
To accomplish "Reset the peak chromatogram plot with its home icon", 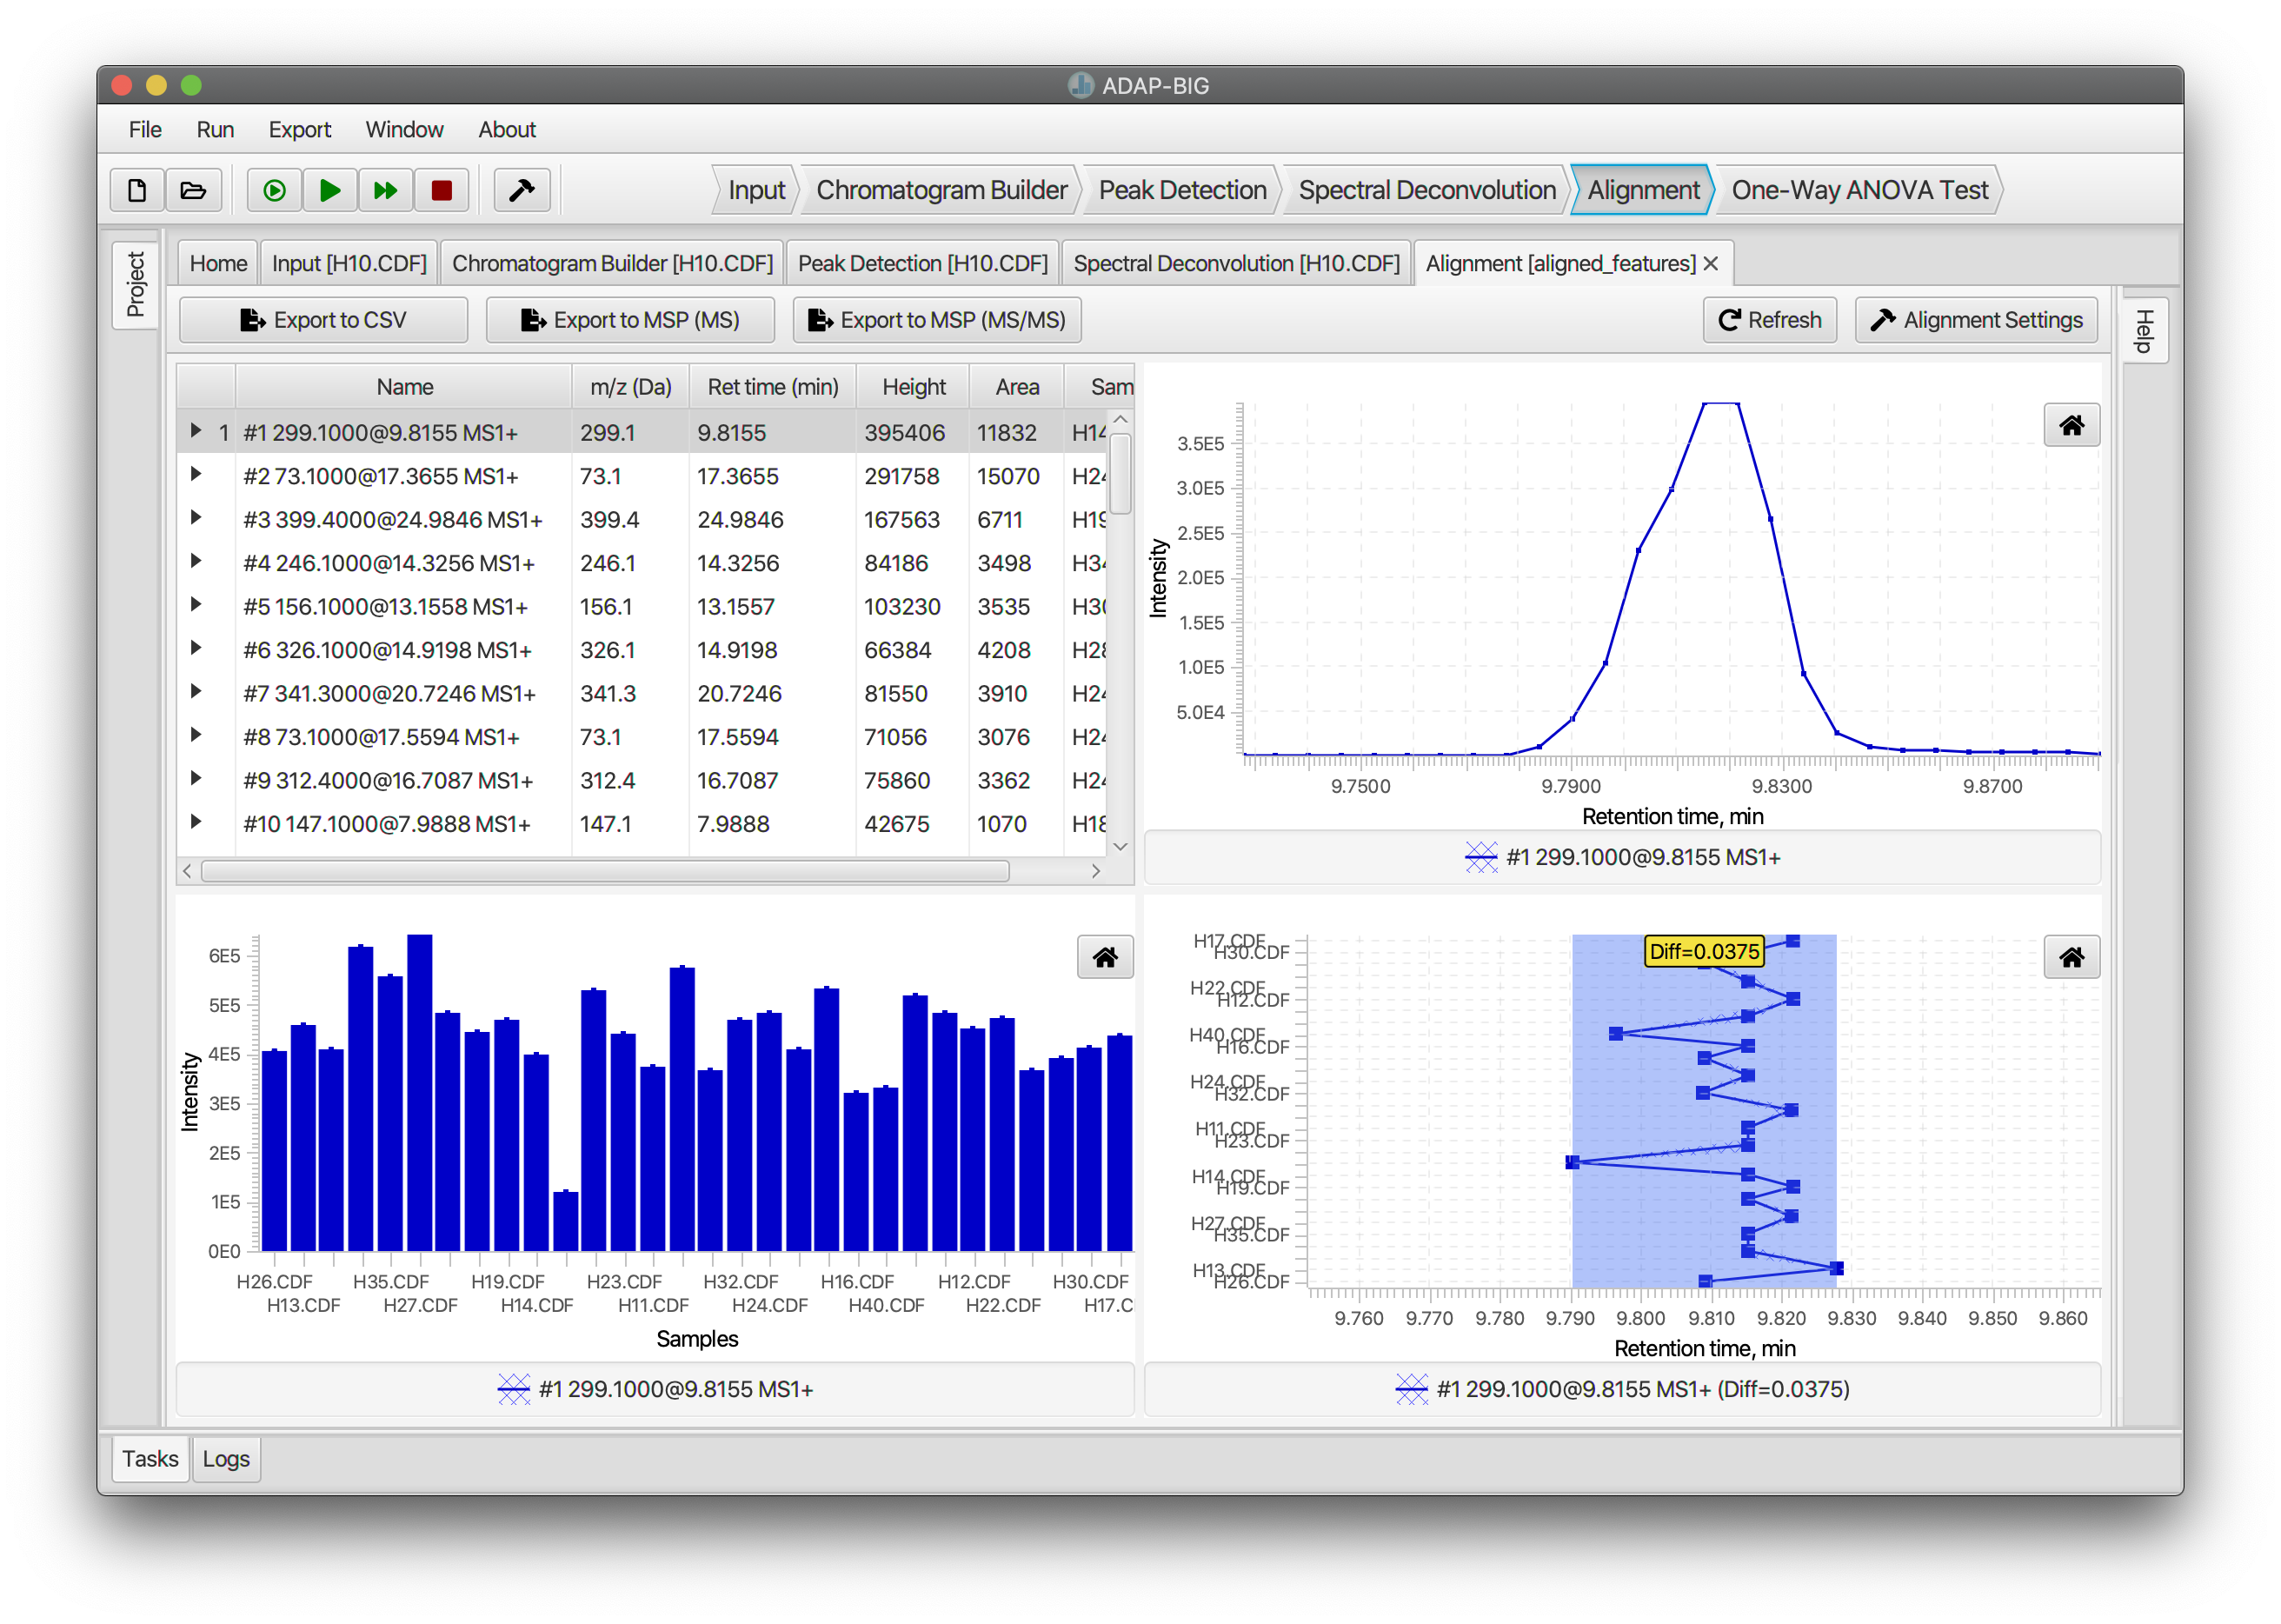I will pyautogui.click(x=2071, y=426).
